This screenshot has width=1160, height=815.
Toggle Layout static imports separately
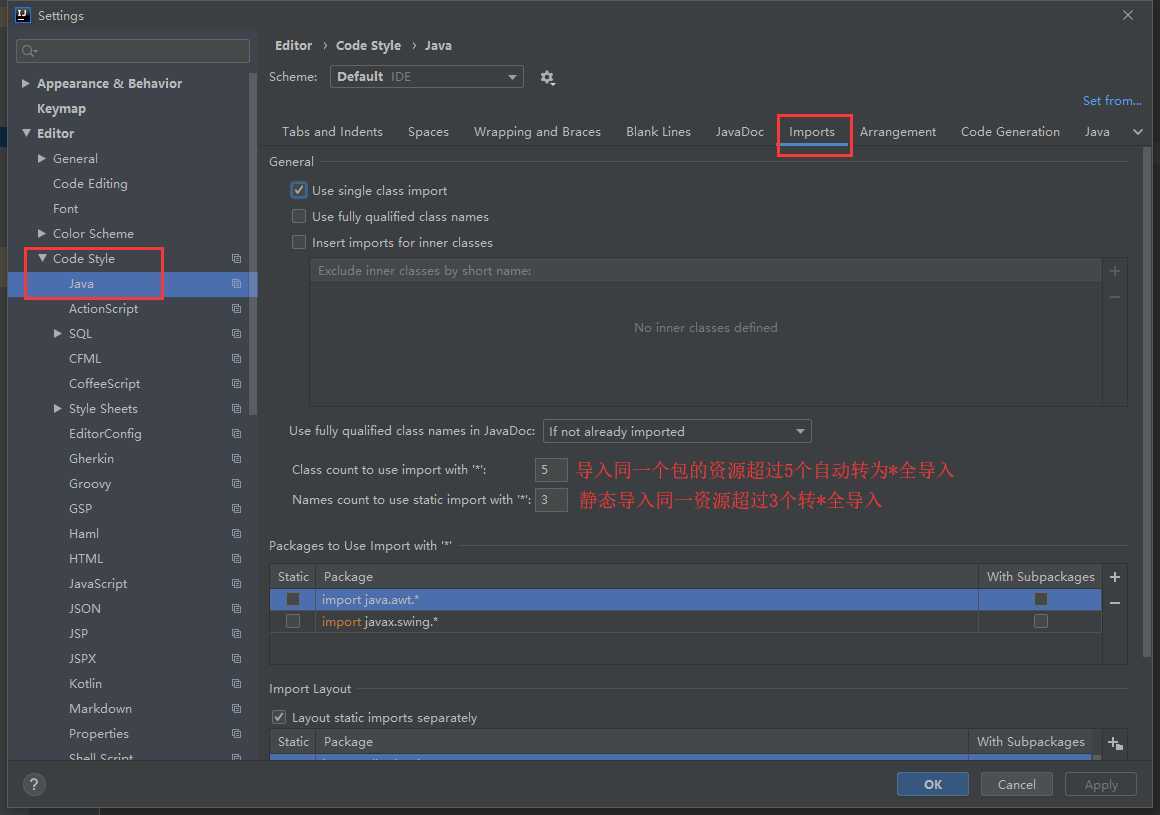point(279,717)
